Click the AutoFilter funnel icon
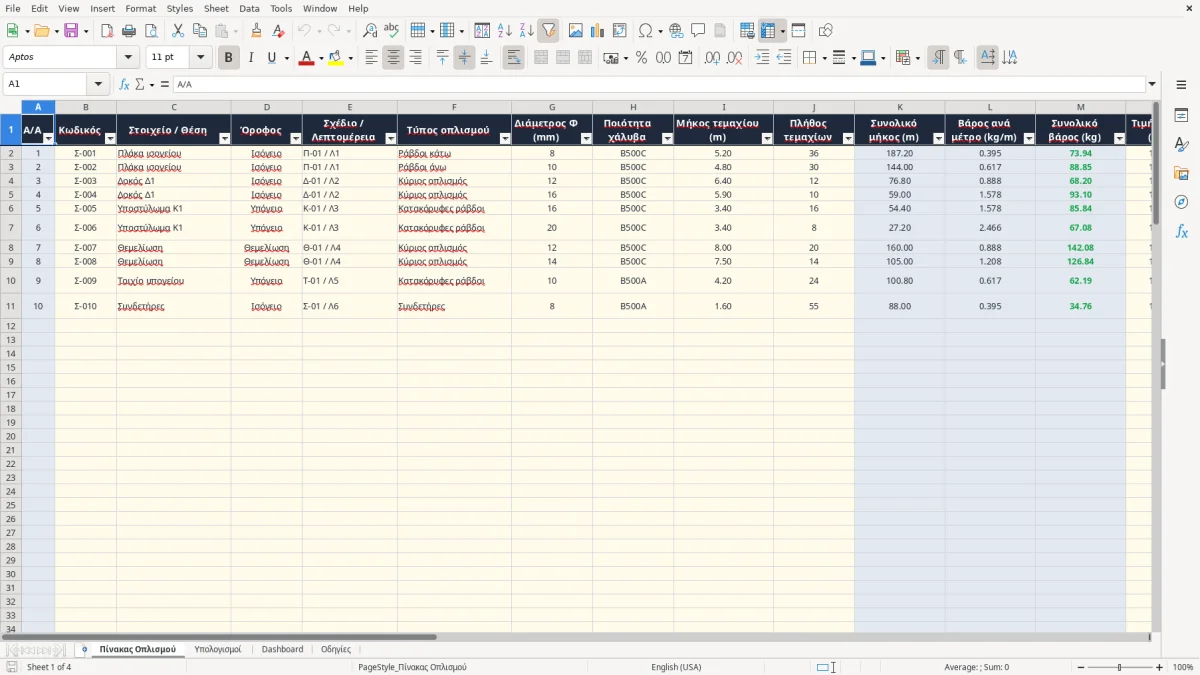The height and width of the screenshot is (675, 1200). point(548,31)
